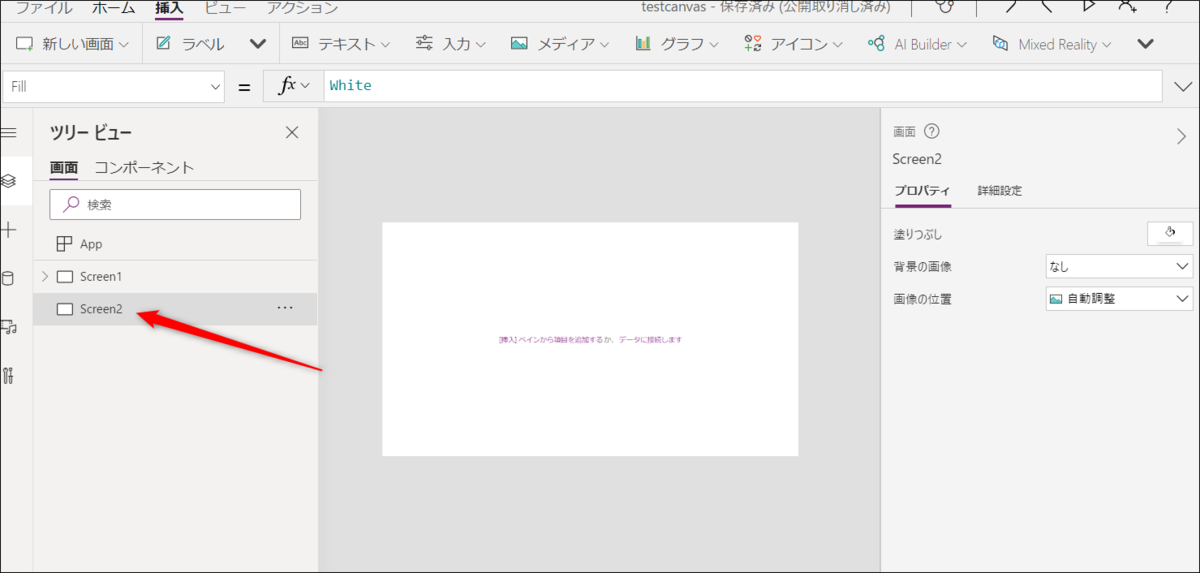Click the fx formula button
The image size is (1200, 573).
[294, 86]
